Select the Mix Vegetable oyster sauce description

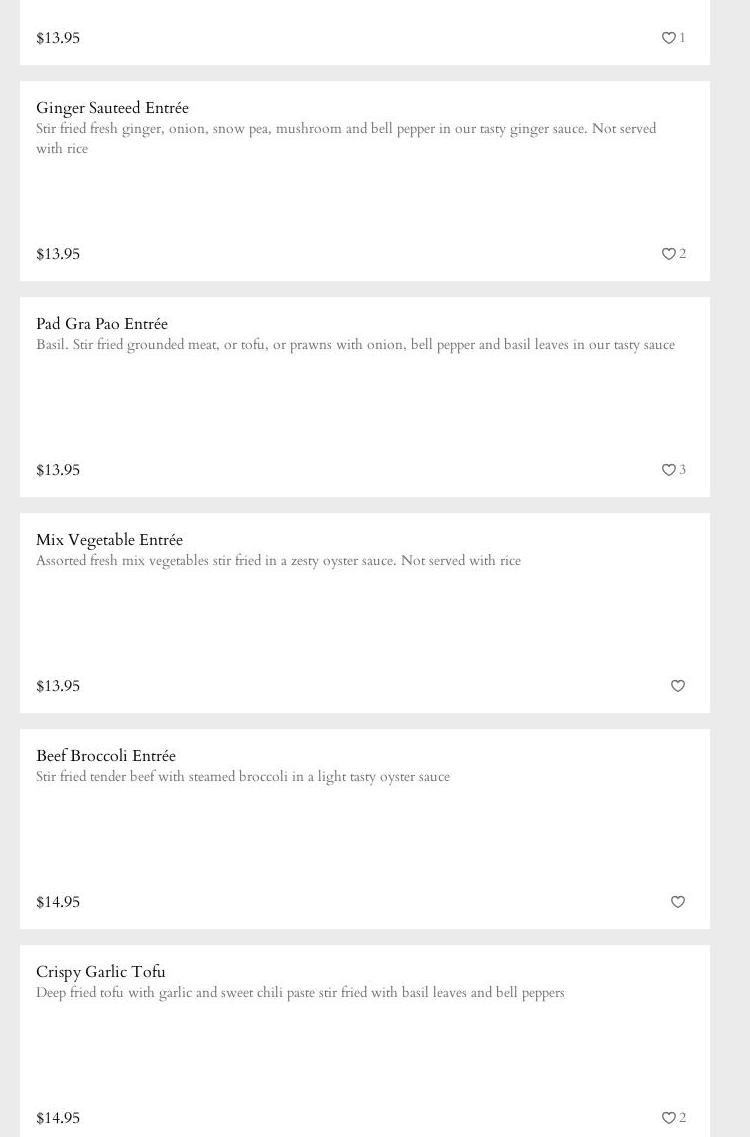click(278, 561)
